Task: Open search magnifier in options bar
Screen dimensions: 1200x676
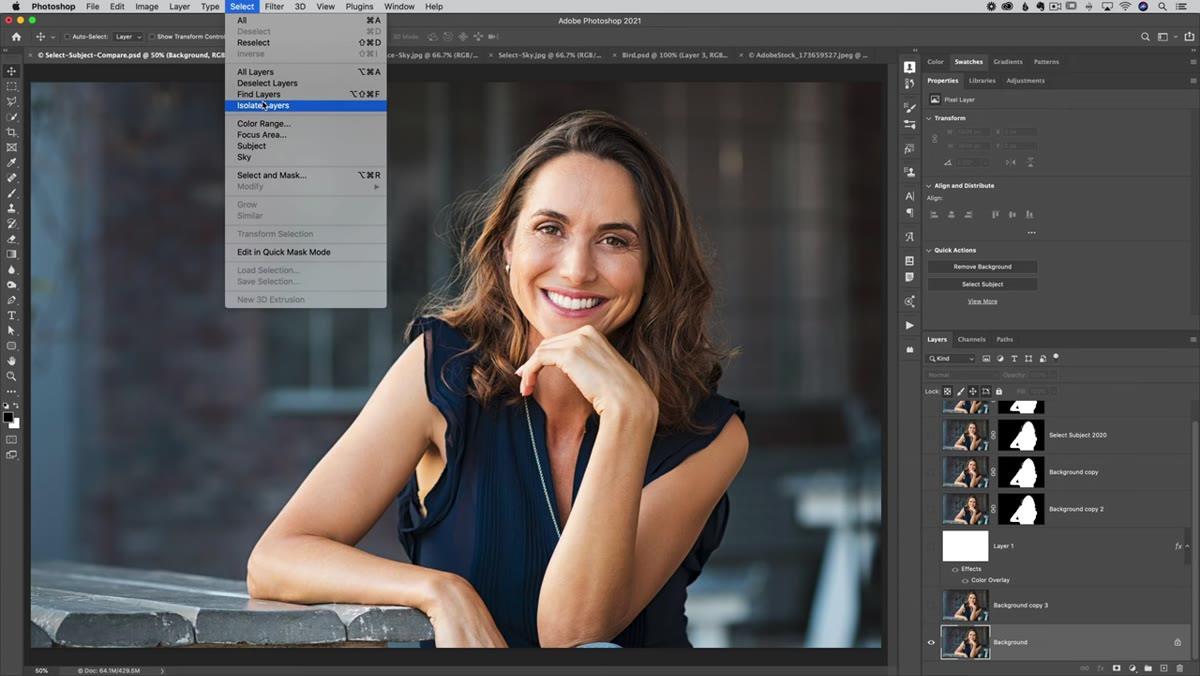Action: point(1145,37)
